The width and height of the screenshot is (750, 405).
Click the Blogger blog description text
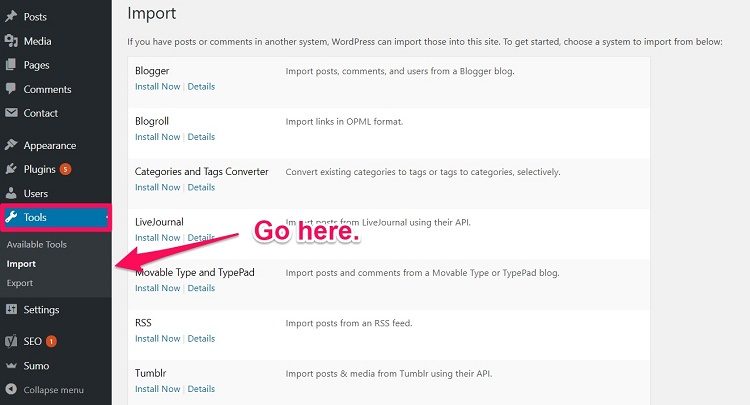400,71
